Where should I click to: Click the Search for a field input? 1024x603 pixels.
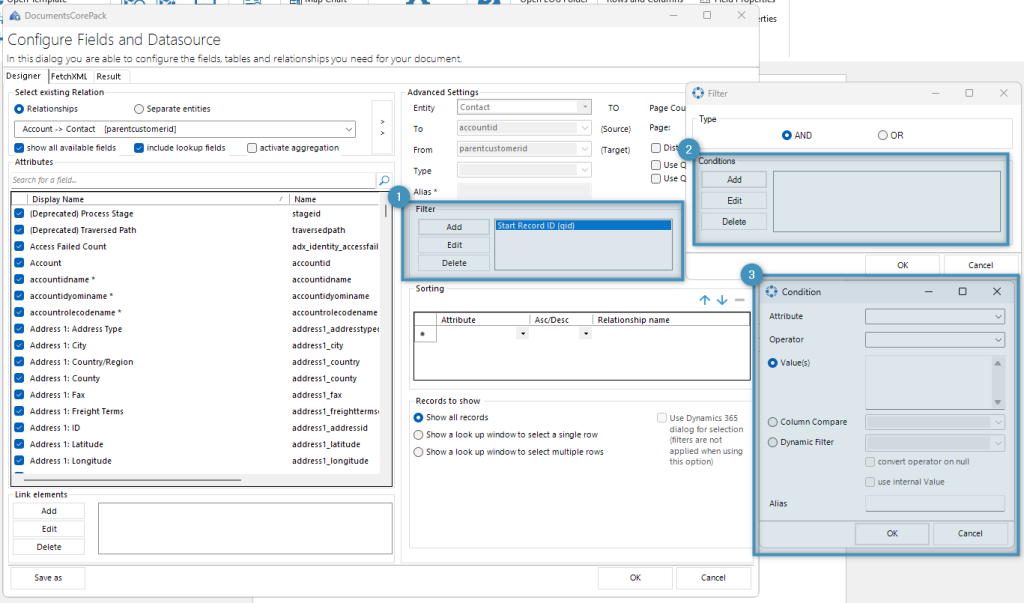193,180
